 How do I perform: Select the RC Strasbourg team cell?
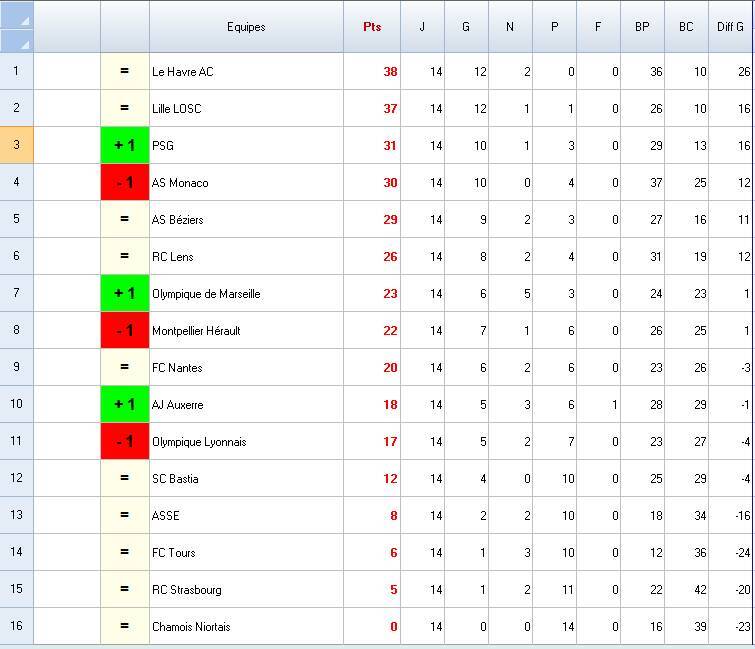pyautogui.click(x=246, y=590)
